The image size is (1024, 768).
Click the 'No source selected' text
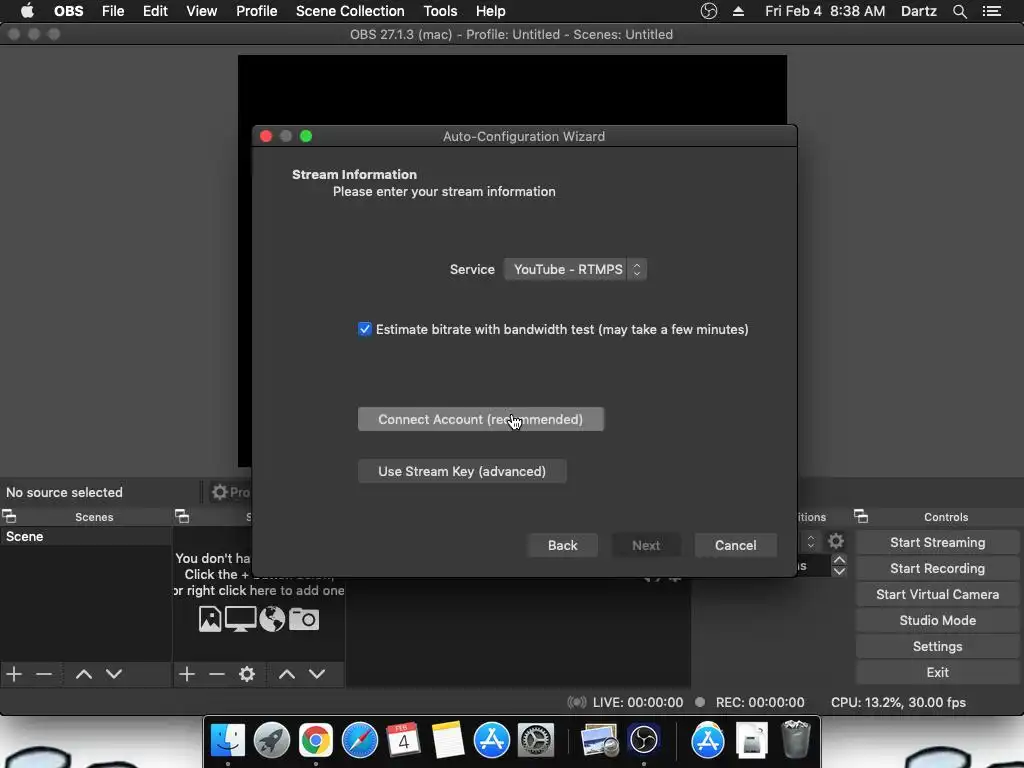pyautogui.click(x=64, y=492)
